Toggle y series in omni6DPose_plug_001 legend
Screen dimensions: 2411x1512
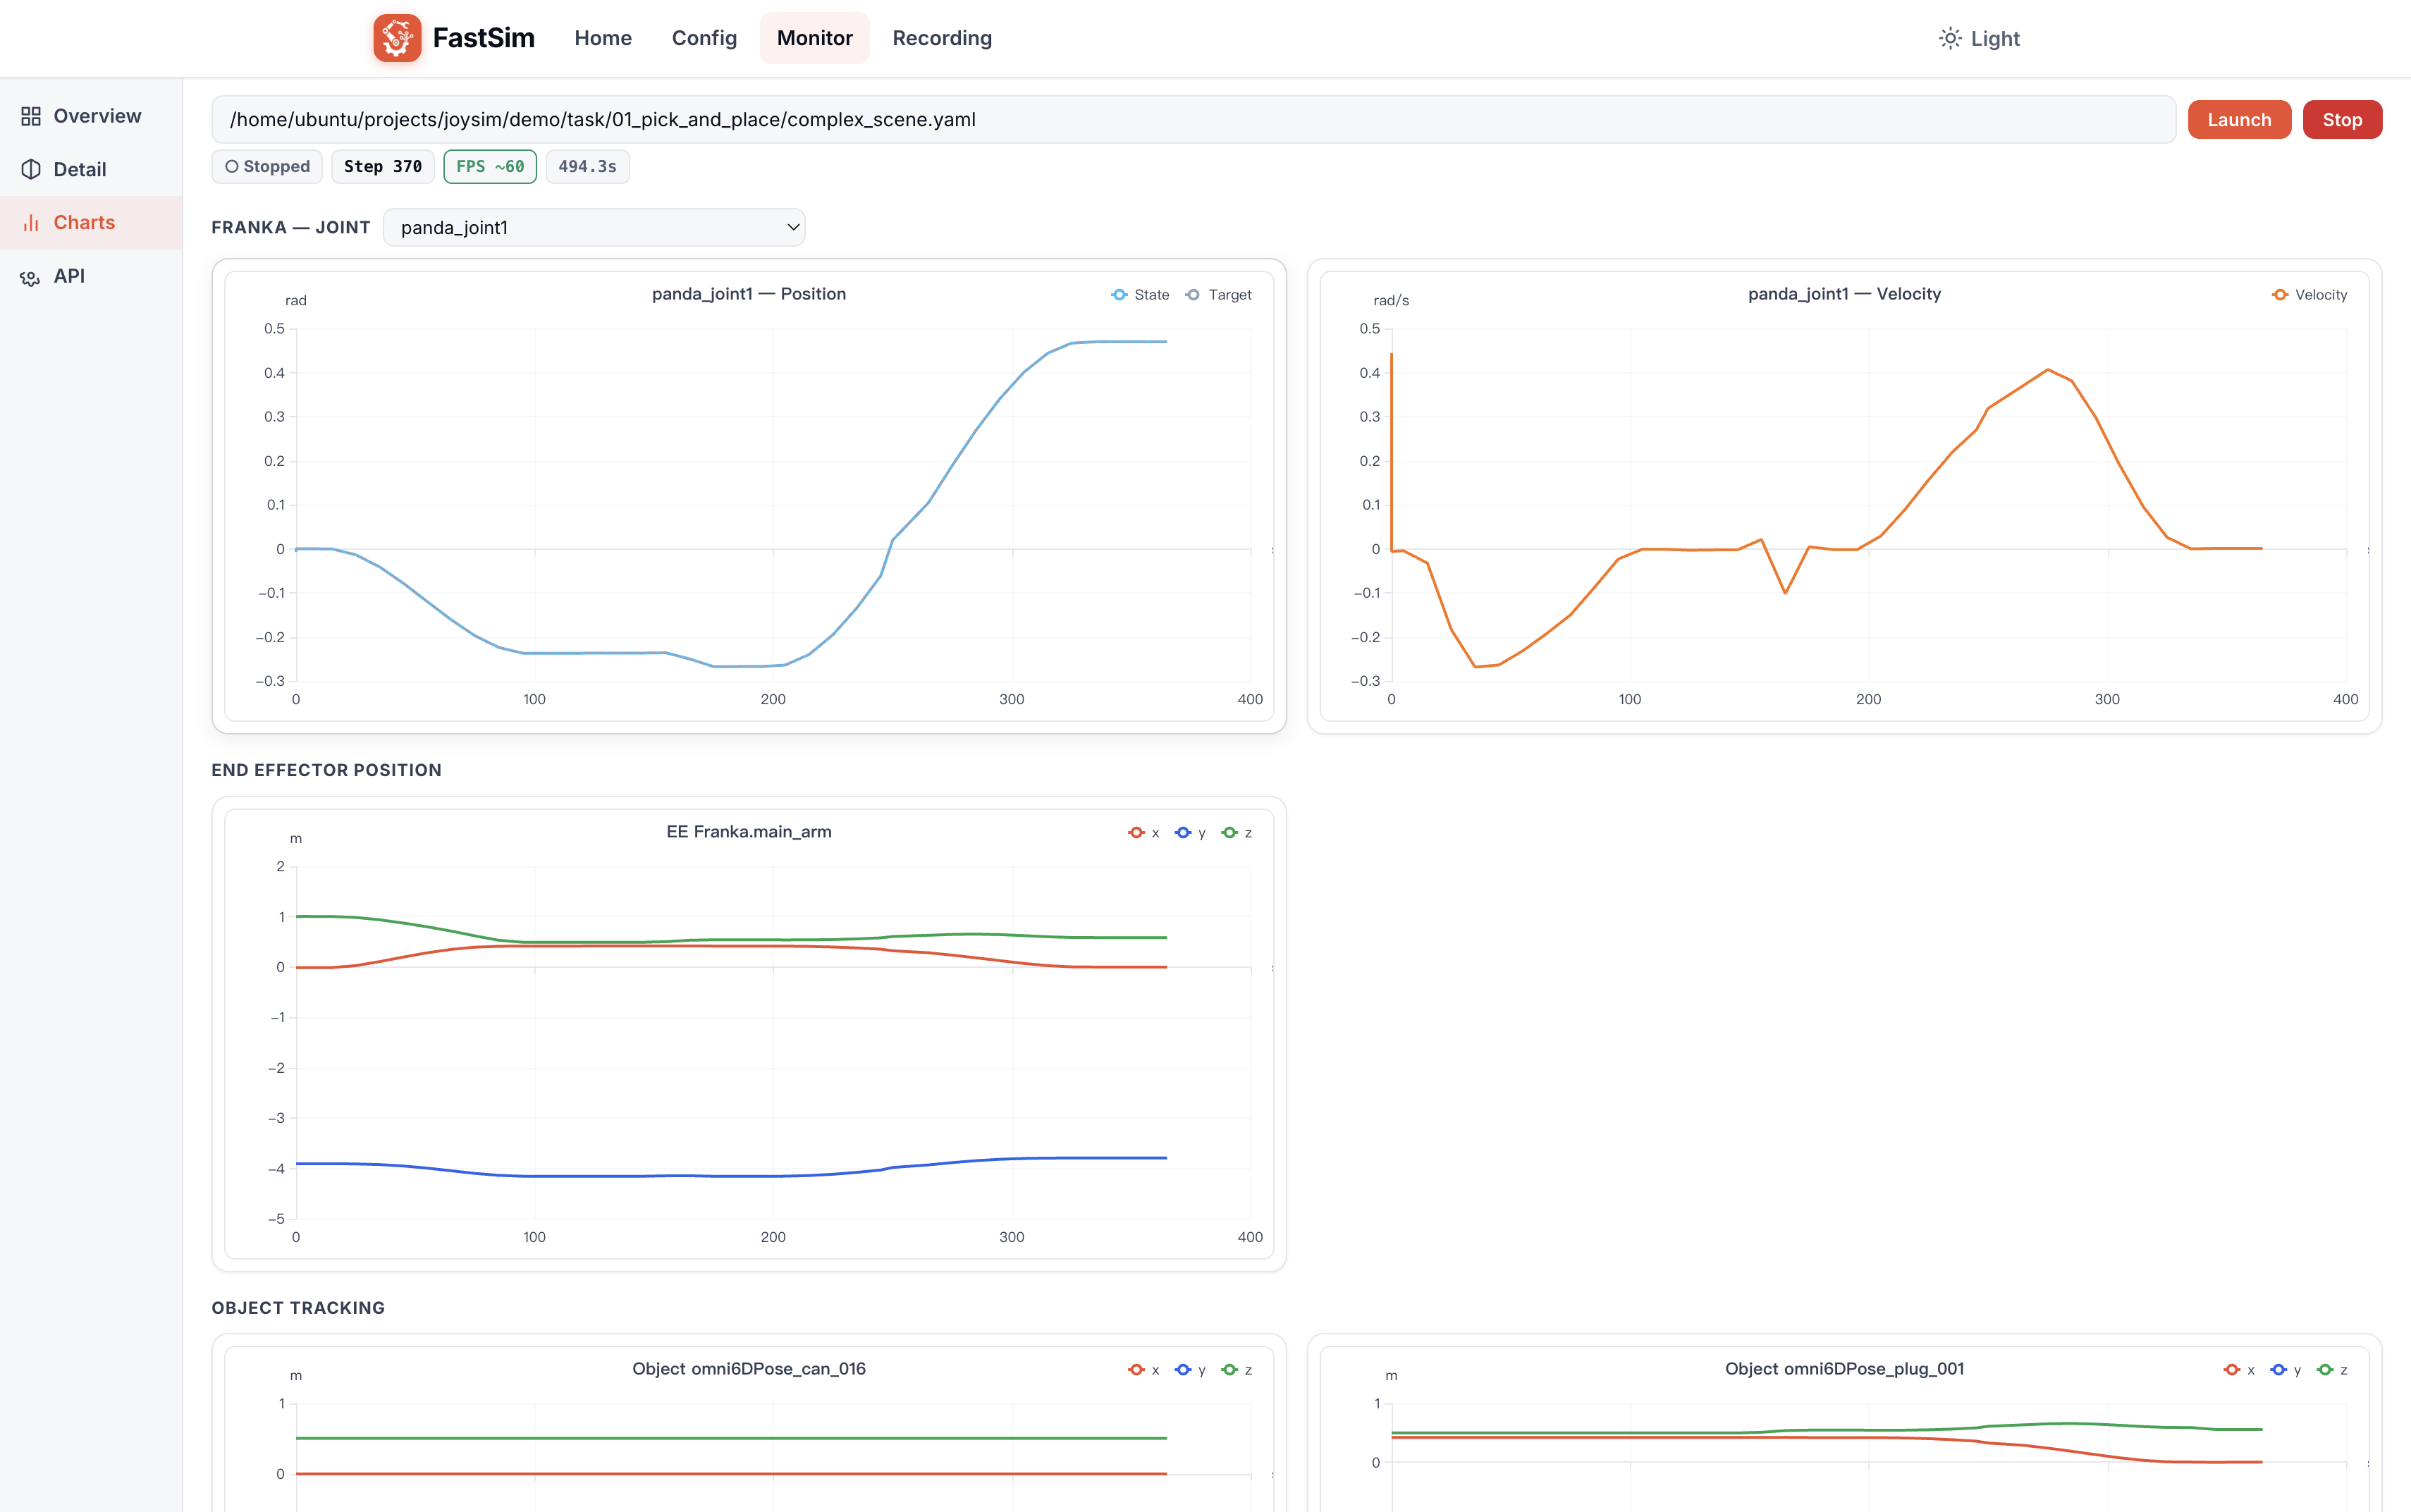[2286, 1370]
